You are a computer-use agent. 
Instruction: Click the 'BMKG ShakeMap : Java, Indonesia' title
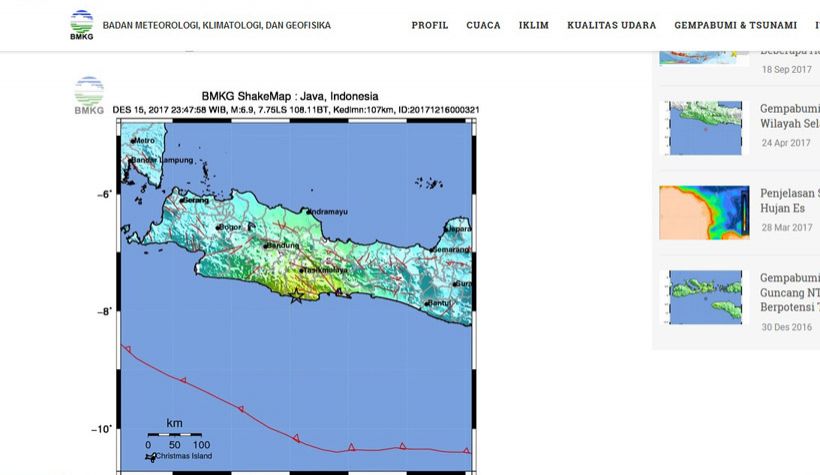click(290, 96)
